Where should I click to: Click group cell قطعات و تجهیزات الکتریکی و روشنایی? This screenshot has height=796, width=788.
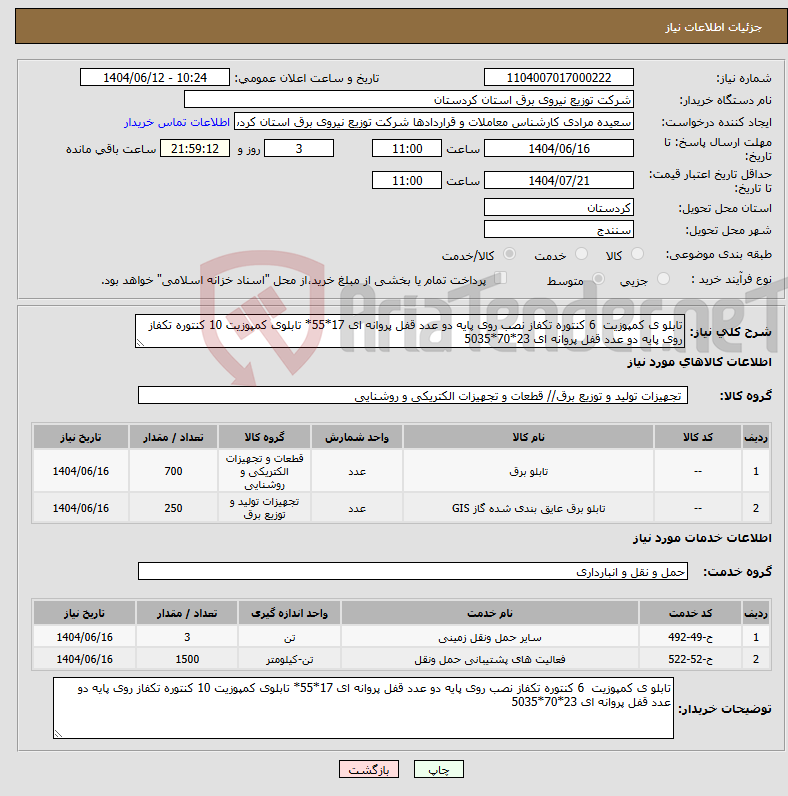point(264,471)
